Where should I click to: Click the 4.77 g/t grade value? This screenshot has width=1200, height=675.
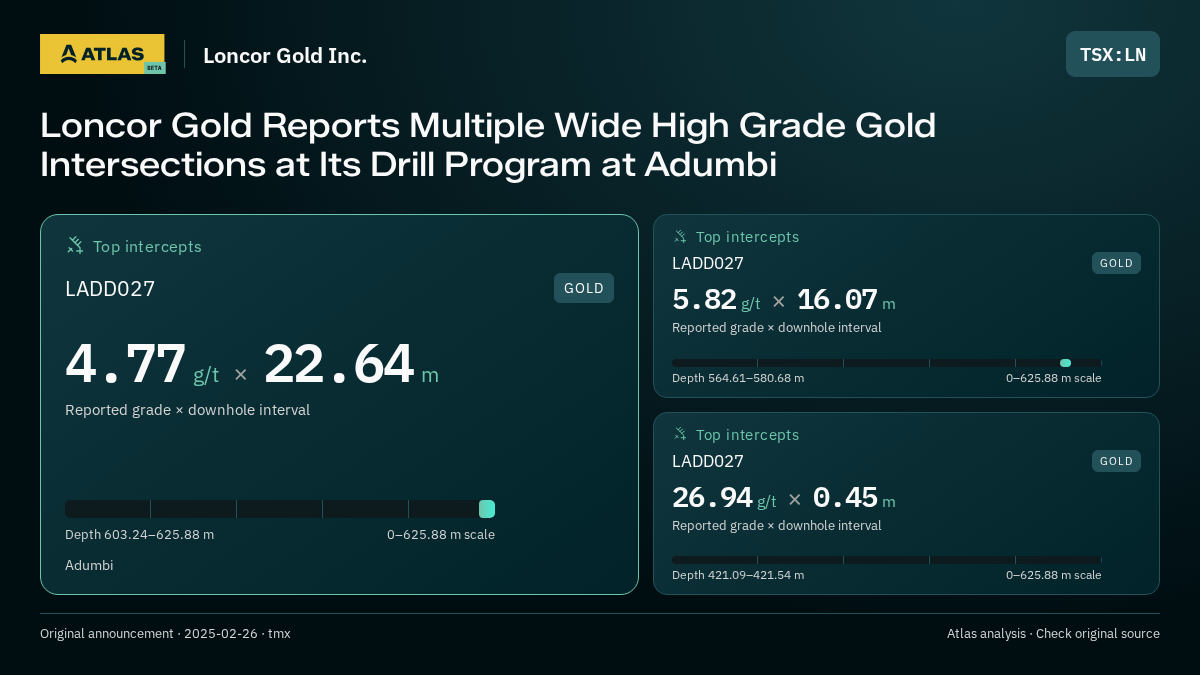click(142, 364)
